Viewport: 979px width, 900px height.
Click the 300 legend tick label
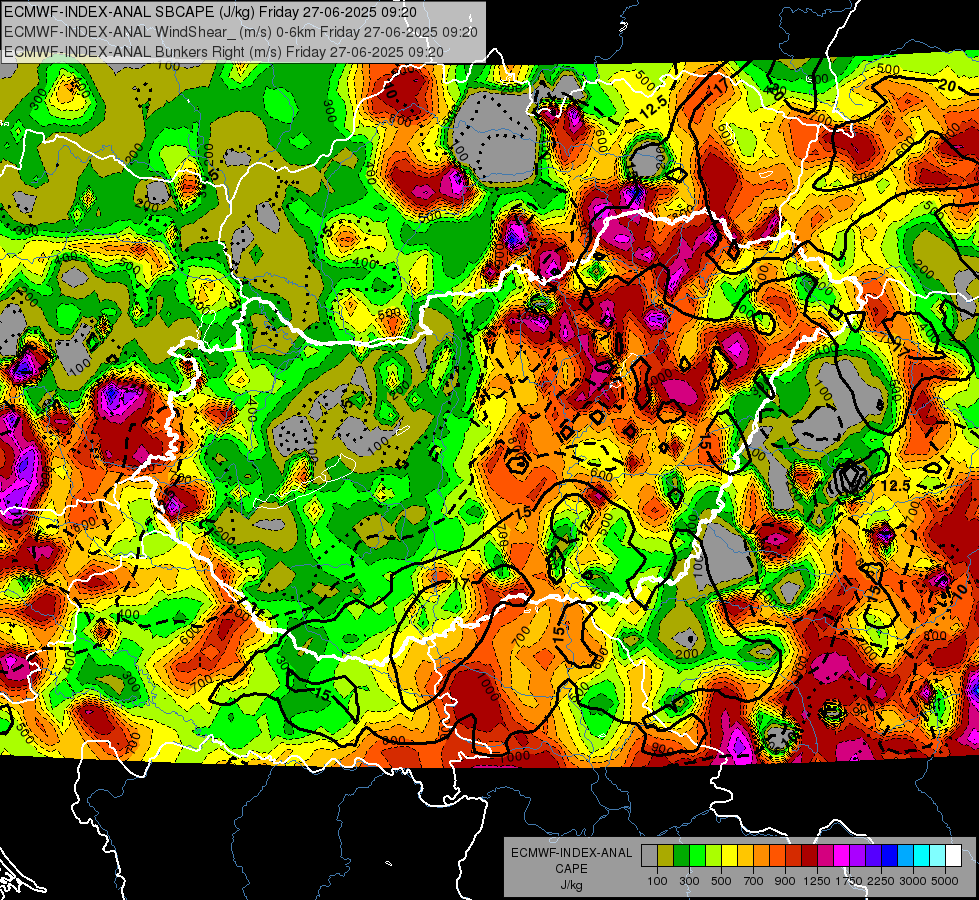689,881
